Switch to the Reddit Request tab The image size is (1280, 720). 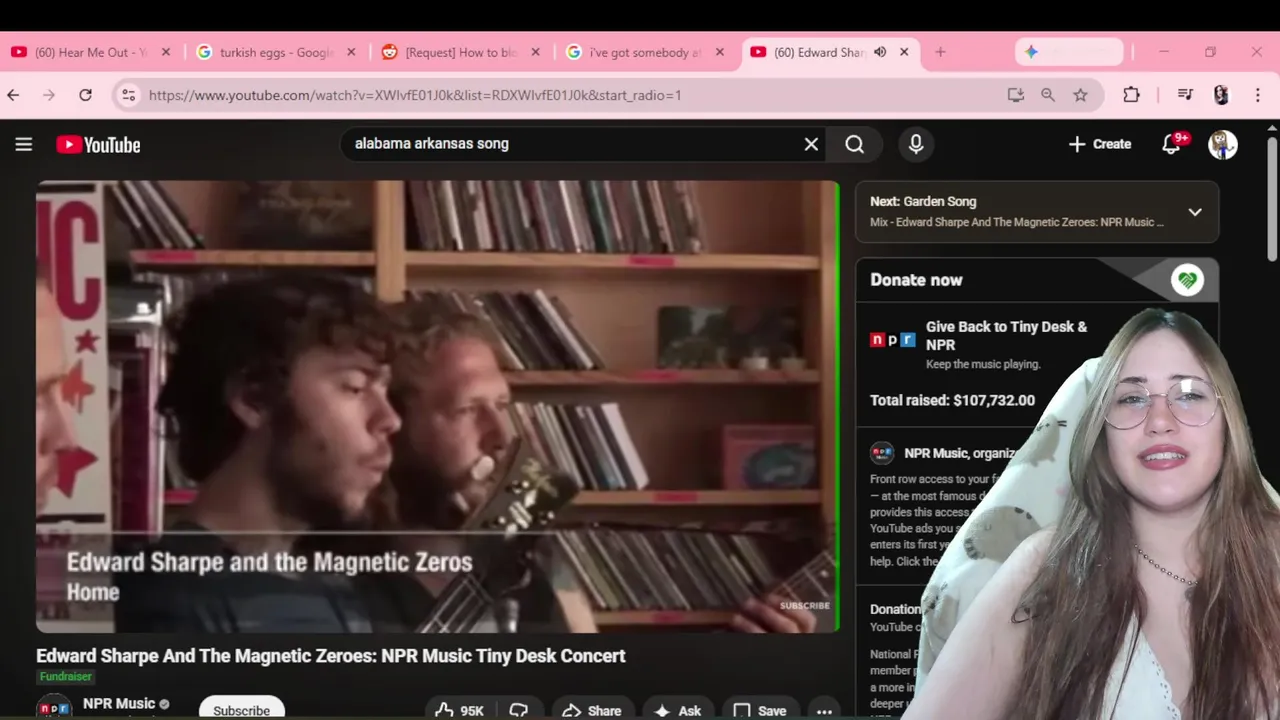click(461, 52)
